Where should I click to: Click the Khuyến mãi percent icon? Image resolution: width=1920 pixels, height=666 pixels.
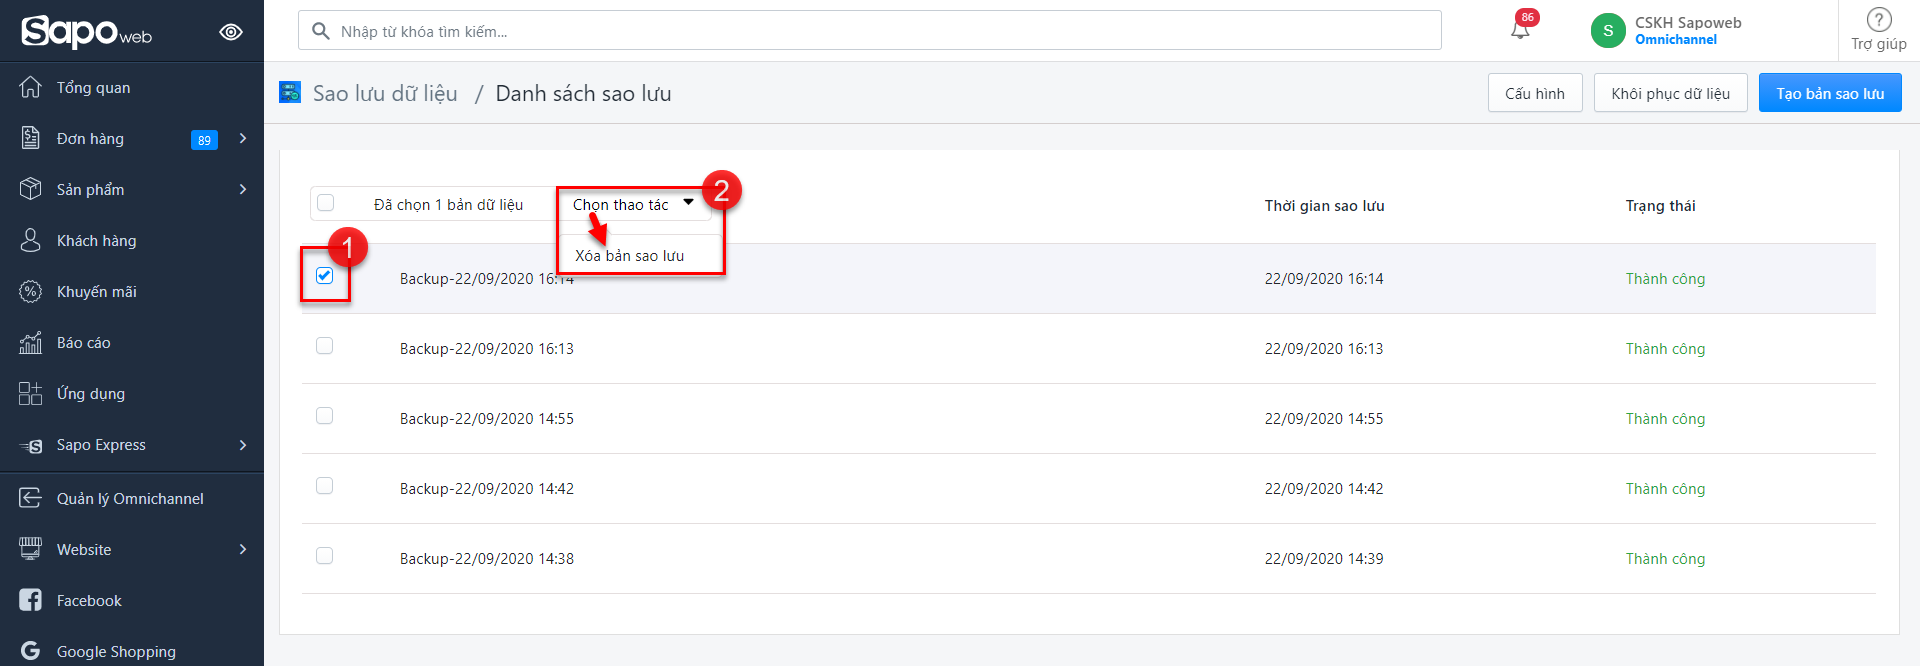point(31,292)
